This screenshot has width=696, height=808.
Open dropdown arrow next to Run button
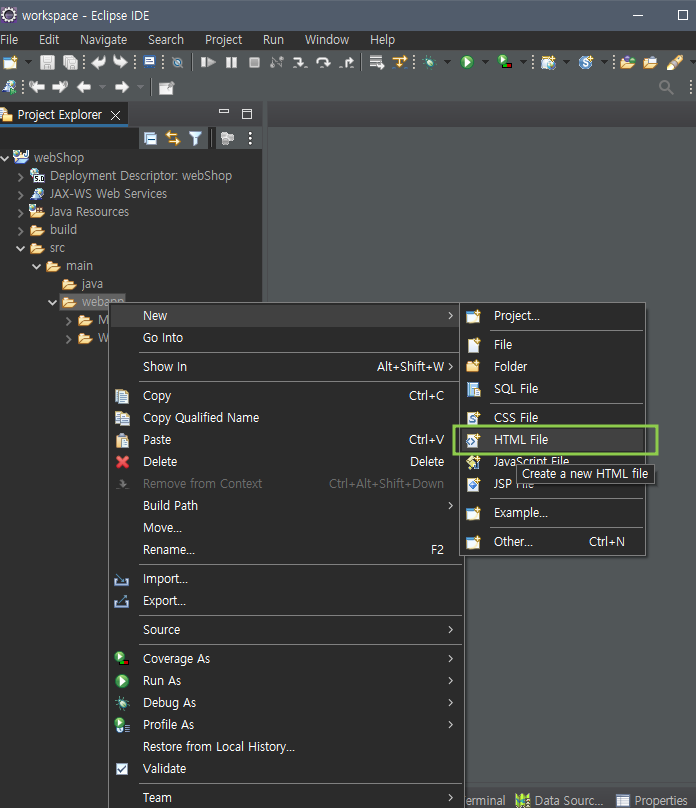click(x=485, y=62)
